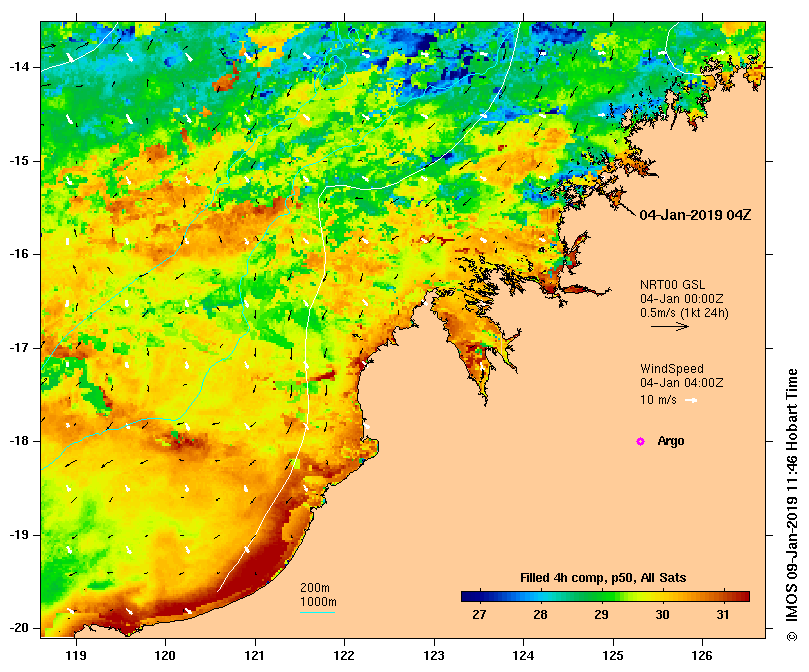Click the '04-Jan 04:00Z' wind time

(682, 382)
